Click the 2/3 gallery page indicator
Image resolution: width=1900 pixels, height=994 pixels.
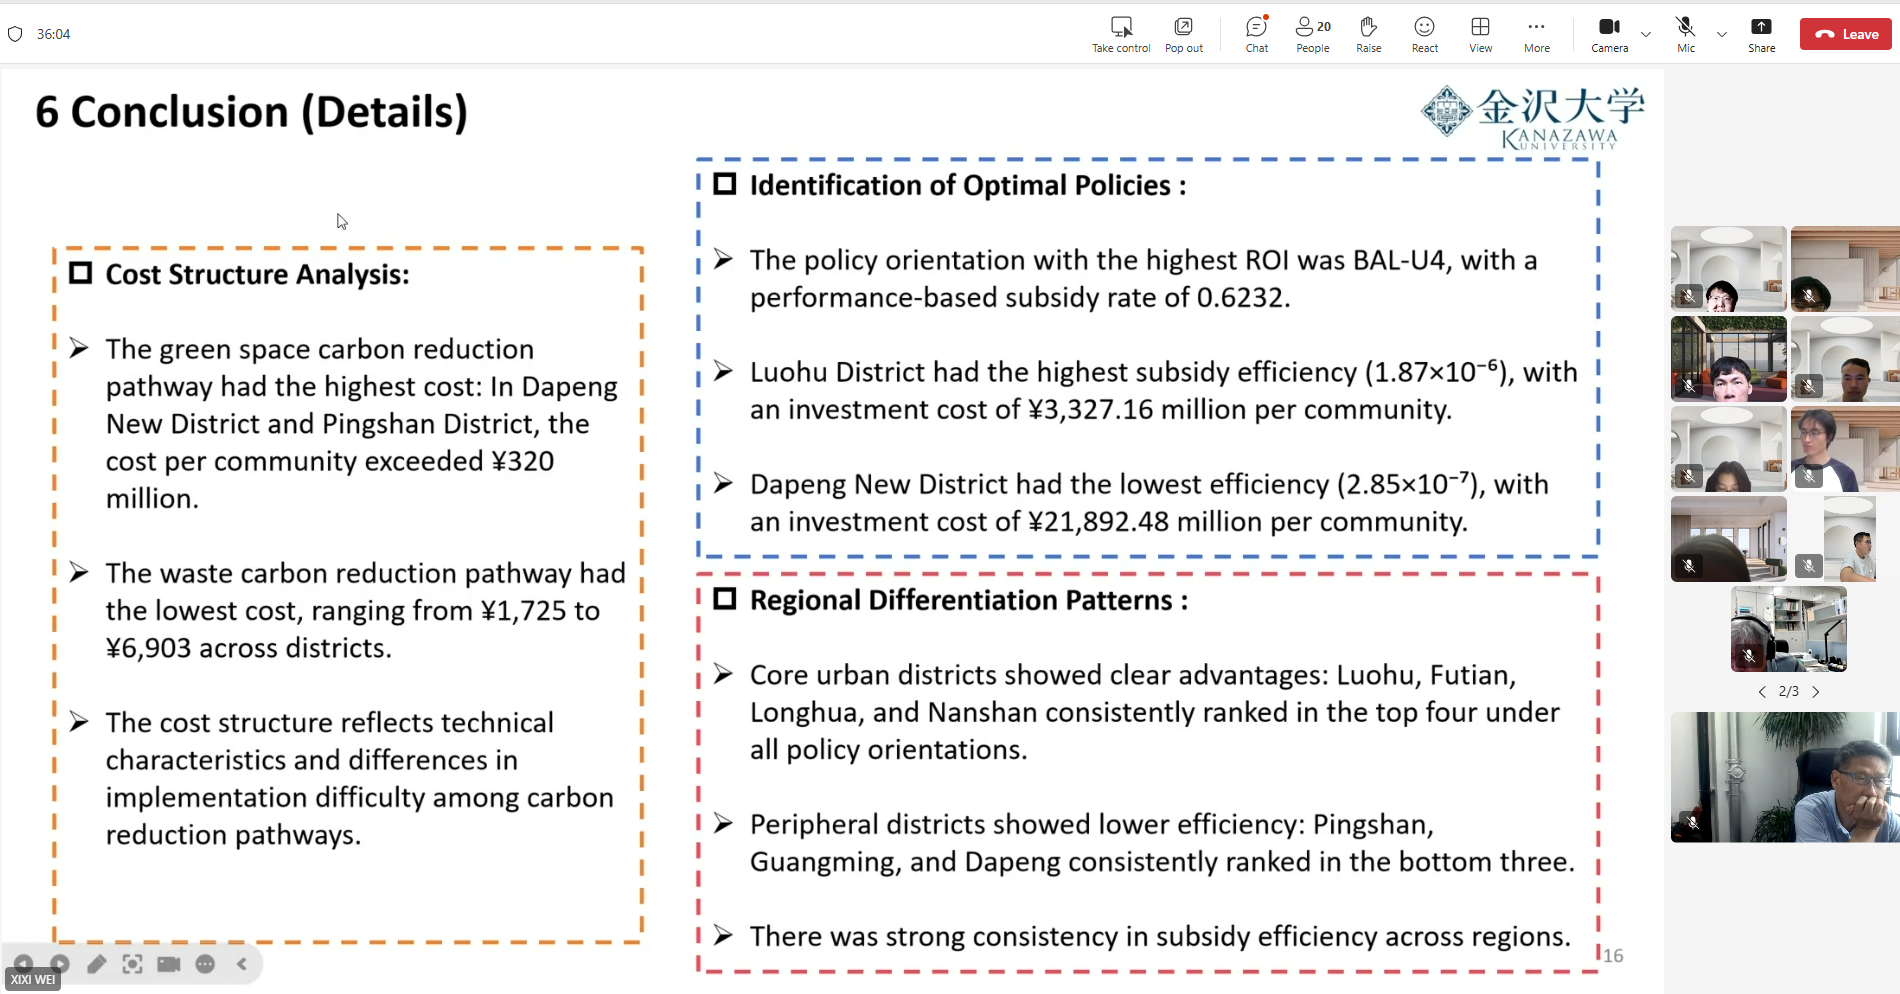[1789, 692]
